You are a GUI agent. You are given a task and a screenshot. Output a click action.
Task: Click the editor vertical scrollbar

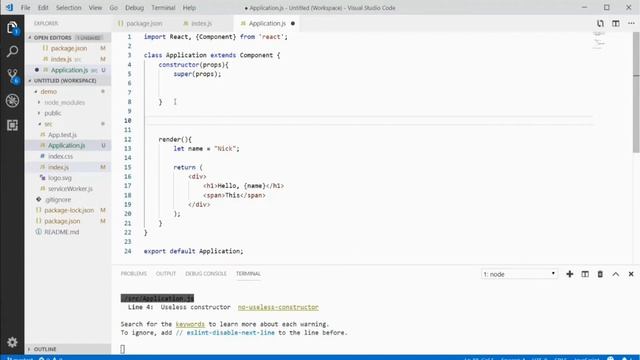(x=636, y=92)
